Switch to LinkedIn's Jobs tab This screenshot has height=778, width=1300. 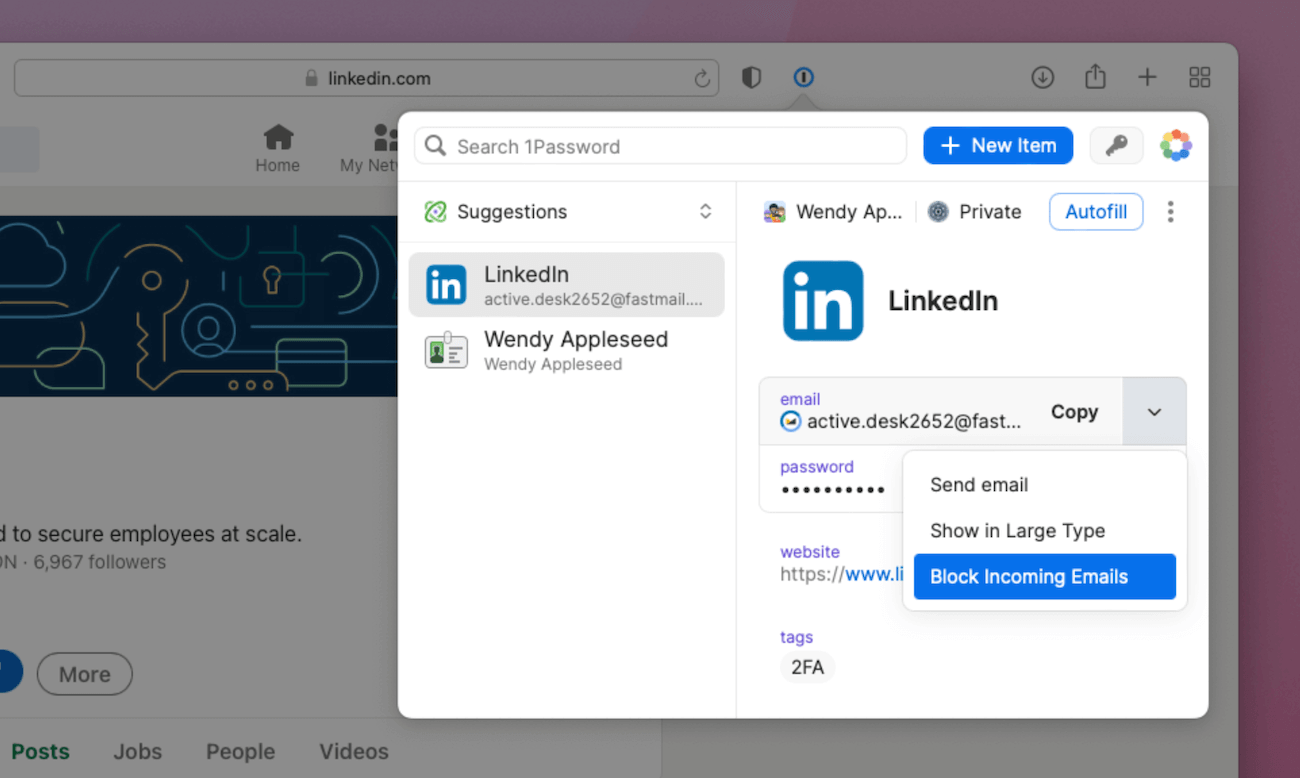coord(137,751)
